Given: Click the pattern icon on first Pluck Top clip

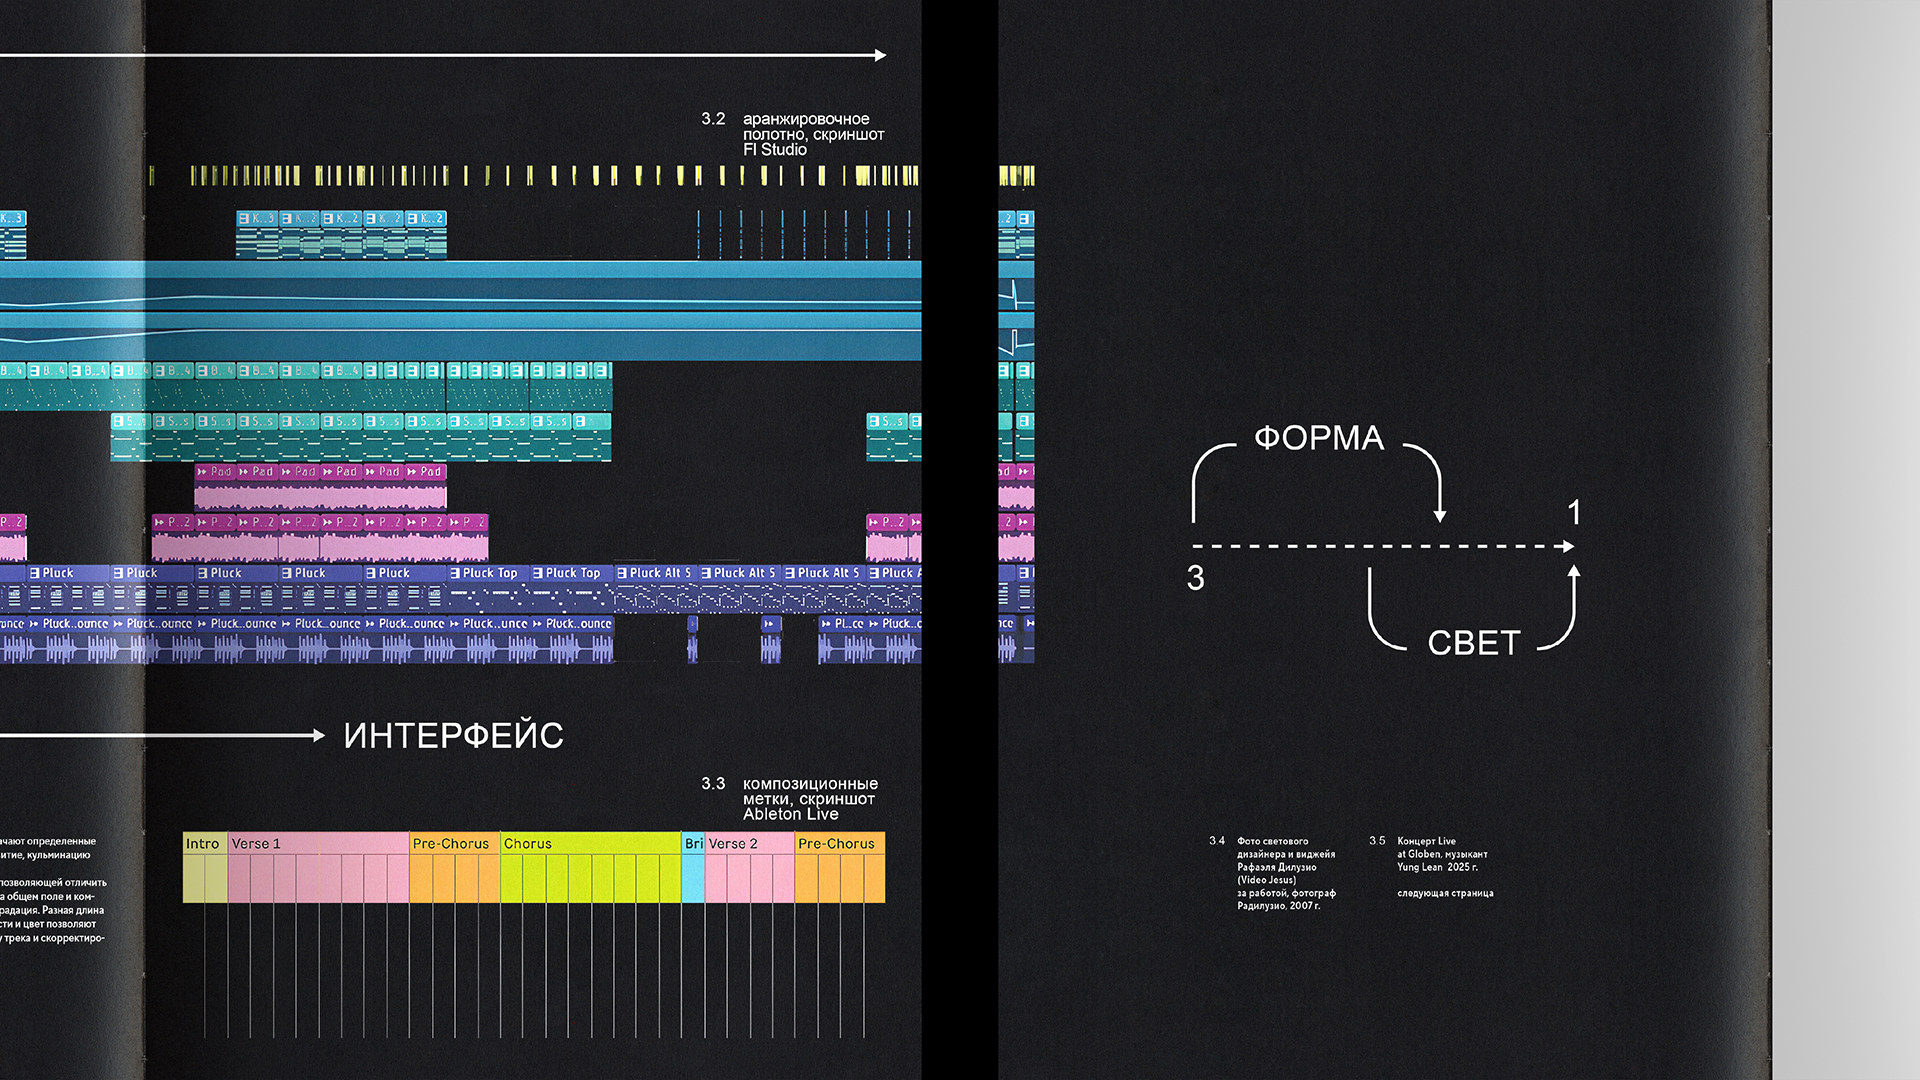Looking at the screenshot, I should (x=455, y=573).
